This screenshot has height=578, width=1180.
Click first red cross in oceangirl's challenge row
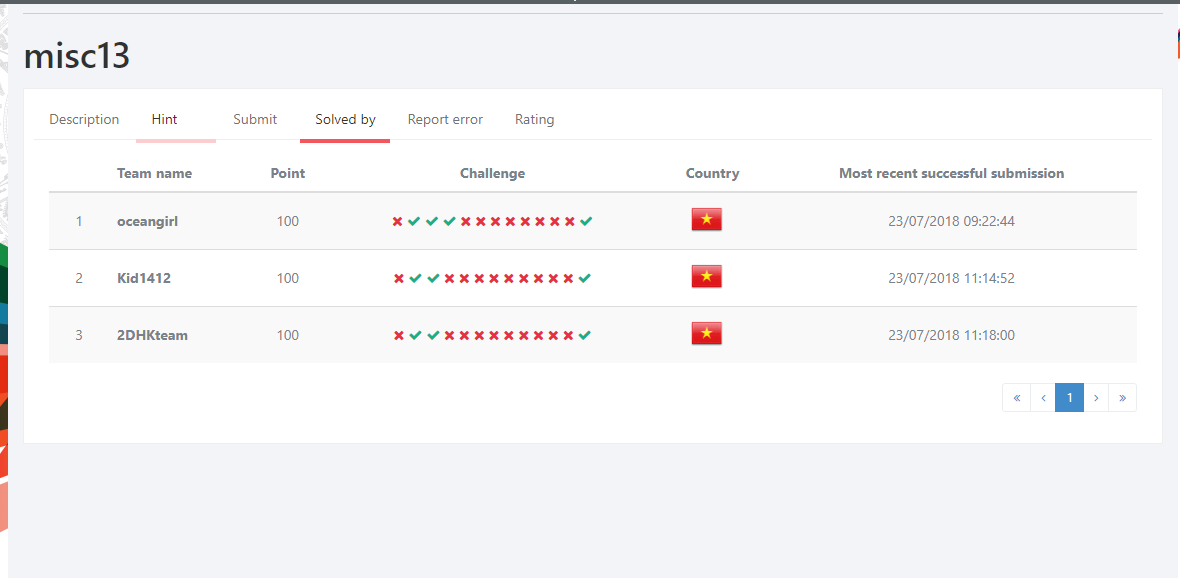point(397,221)
